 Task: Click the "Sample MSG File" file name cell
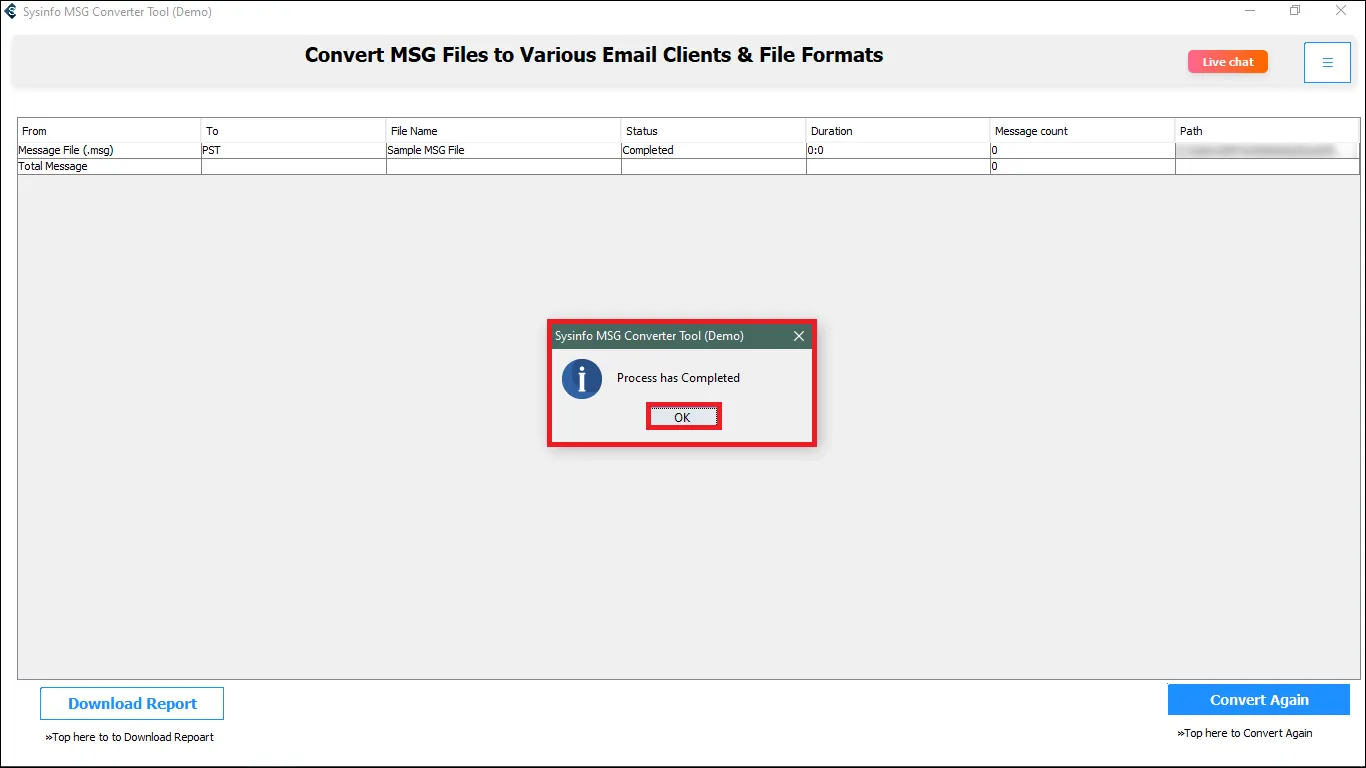click(504, 150)
